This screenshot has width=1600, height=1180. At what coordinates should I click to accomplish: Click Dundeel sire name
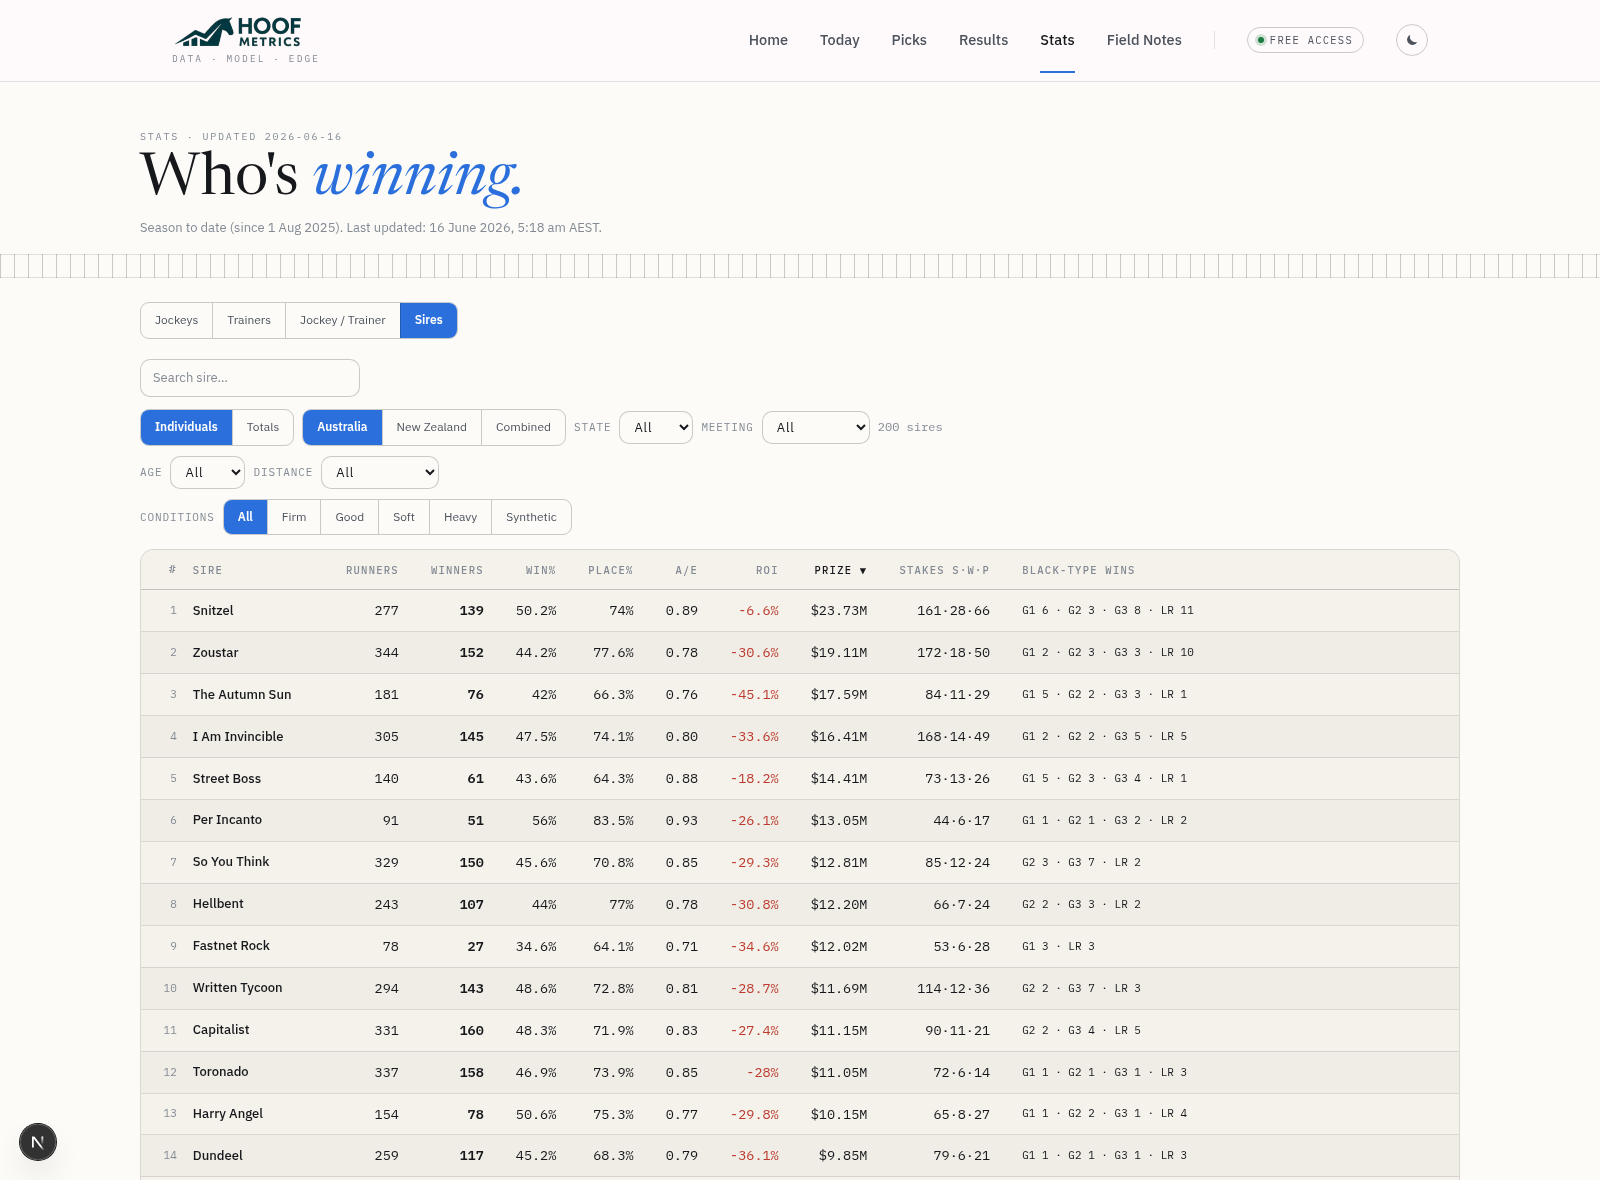[218, 1156]
